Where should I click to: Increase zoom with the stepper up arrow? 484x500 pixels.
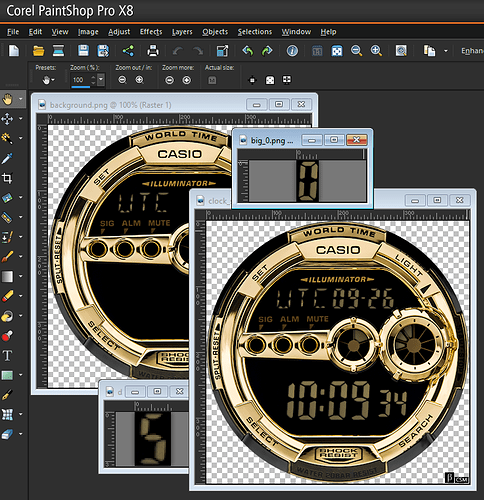[x=93, y=77]
